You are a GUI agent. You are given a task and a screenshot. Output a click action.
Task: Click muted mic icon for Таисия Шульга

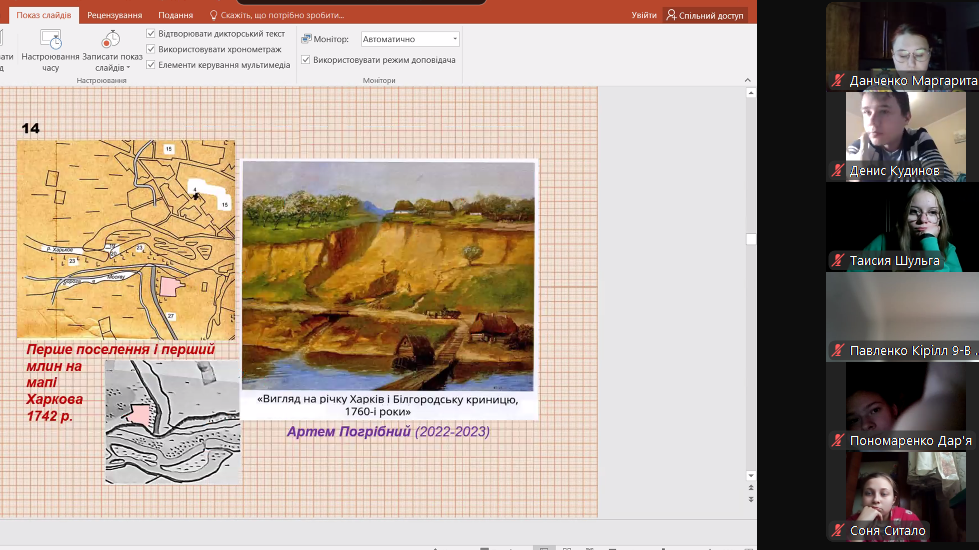click(x=838, y=260)
